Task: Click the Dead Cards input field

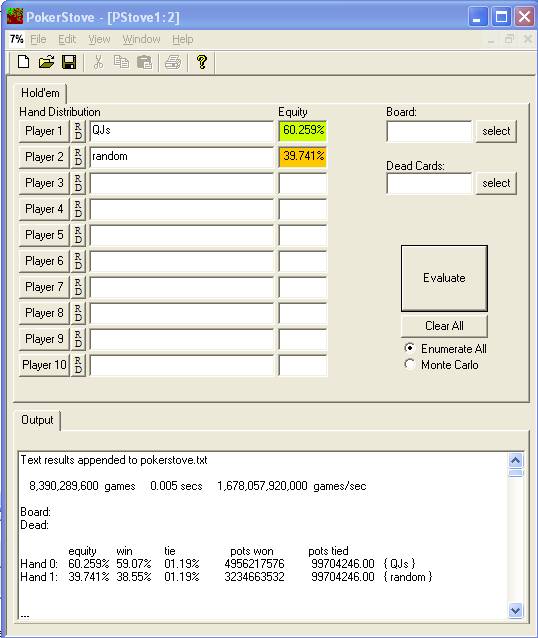Action: (429, 183)
